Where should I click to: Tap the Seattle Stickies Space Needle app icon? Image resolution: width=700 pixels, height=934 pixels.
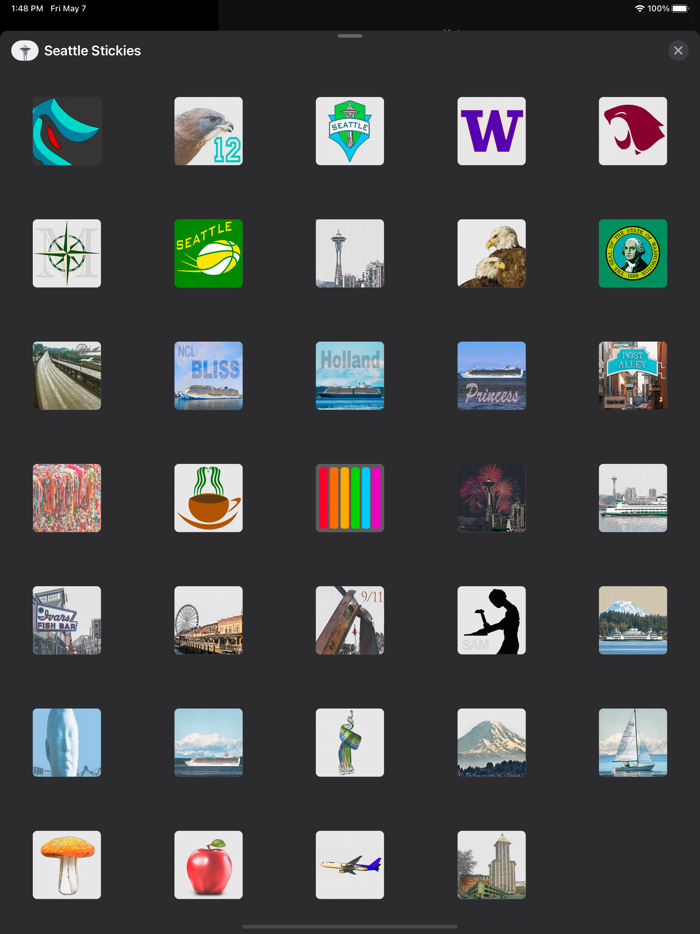pos(25,51)
